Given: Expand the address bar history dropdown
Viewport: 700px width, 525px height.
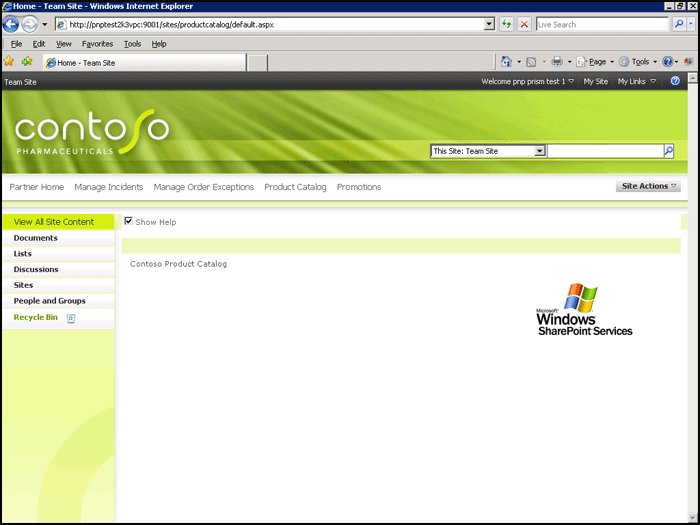Looking at the screenshot, I should pos(489,25).
